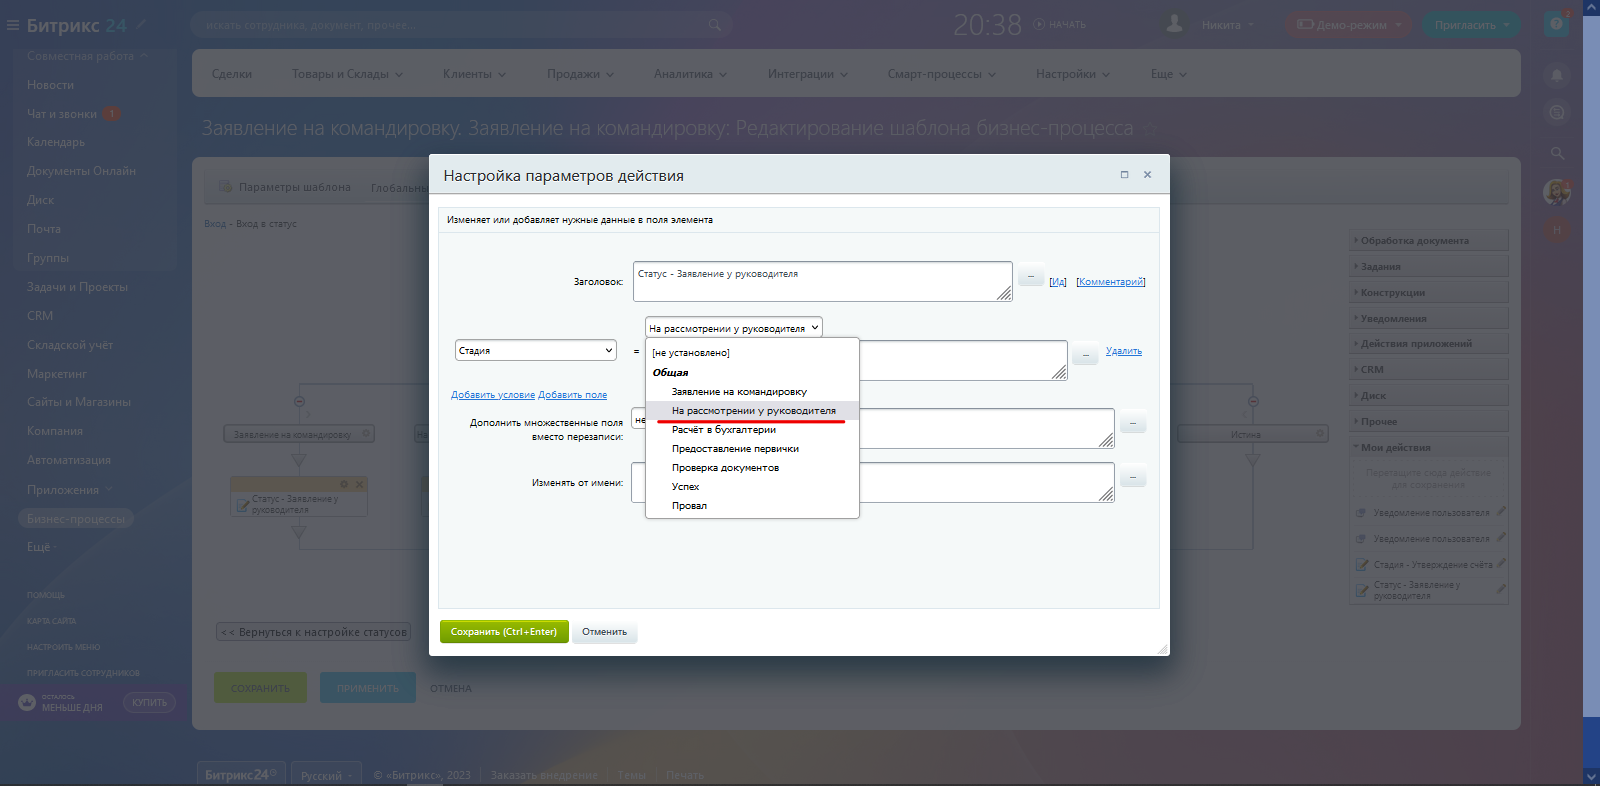Image resolution: width=1600 pixels, height=786 pixels.
Task: Open the hamburger menu beside the Битрикс 24 logo
Action: click(x=13, y=25)
